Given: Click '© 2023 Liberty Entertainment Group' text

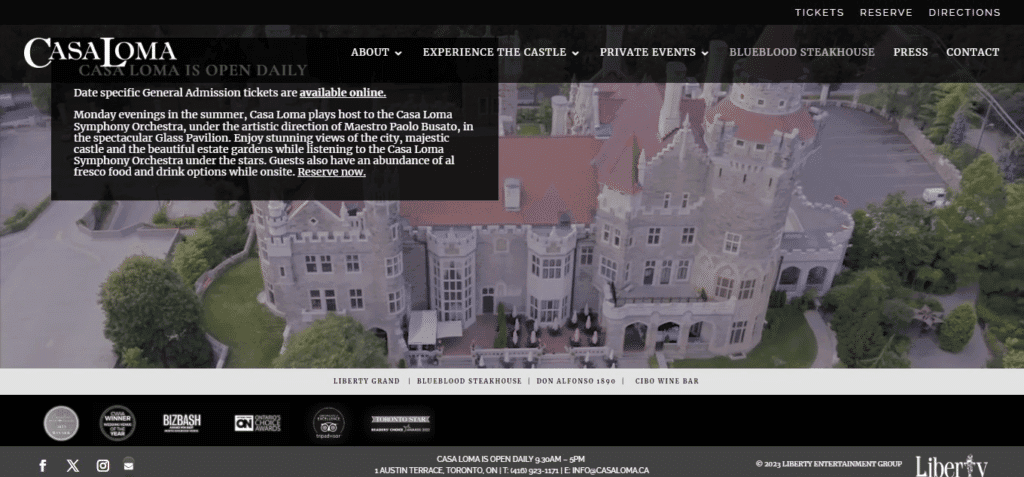Looking at the screenshot, I should click(829, 464).
